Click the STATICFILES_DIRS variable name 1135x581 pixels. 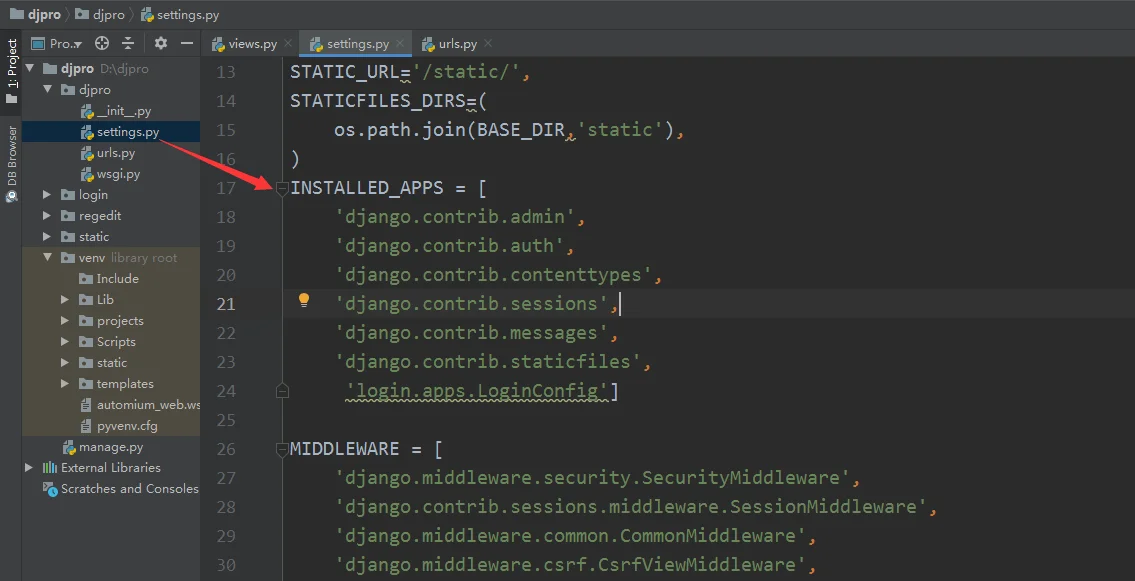(377, 101)
